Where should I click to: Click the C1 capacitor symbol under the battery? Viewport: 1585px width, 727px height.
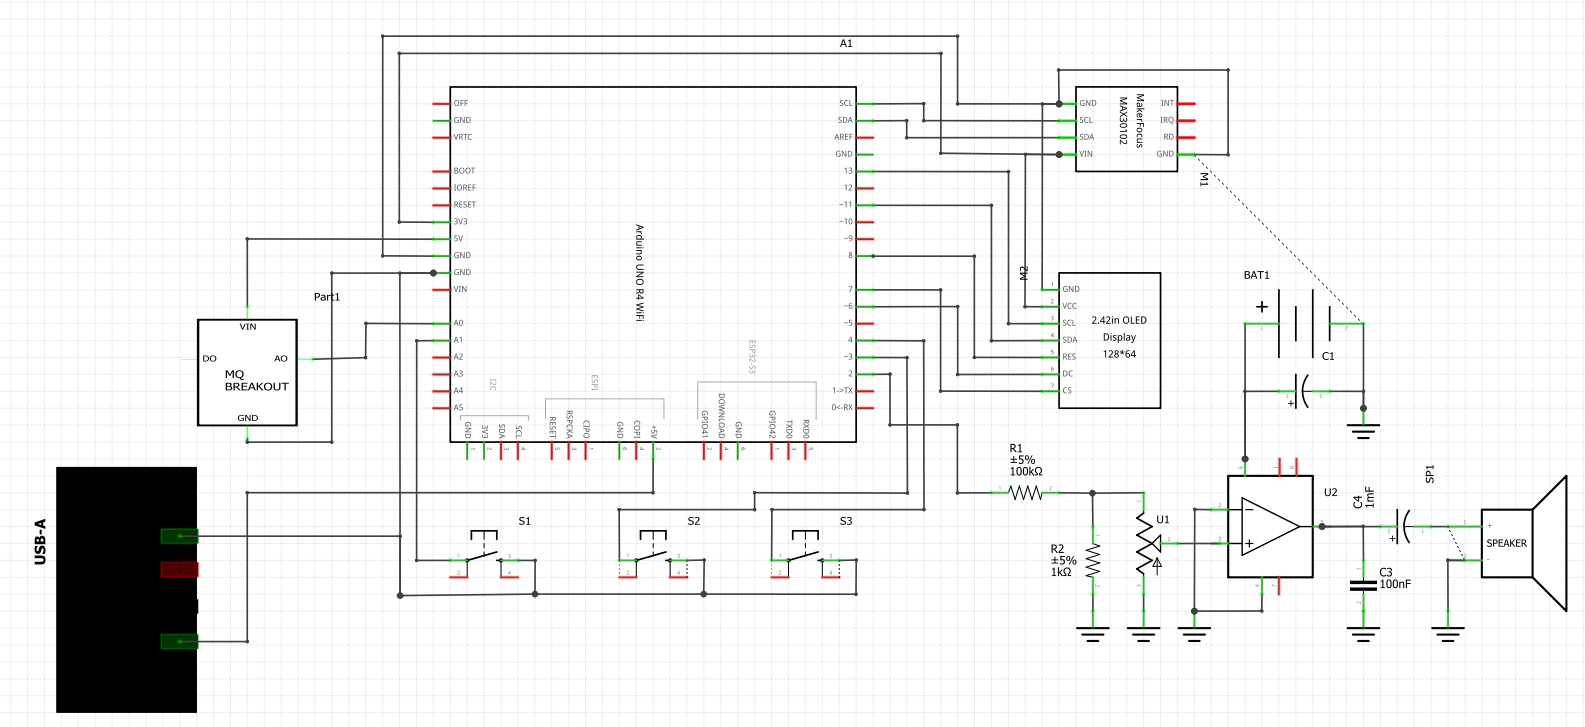pyautogui.click(x=1304, y=391)
